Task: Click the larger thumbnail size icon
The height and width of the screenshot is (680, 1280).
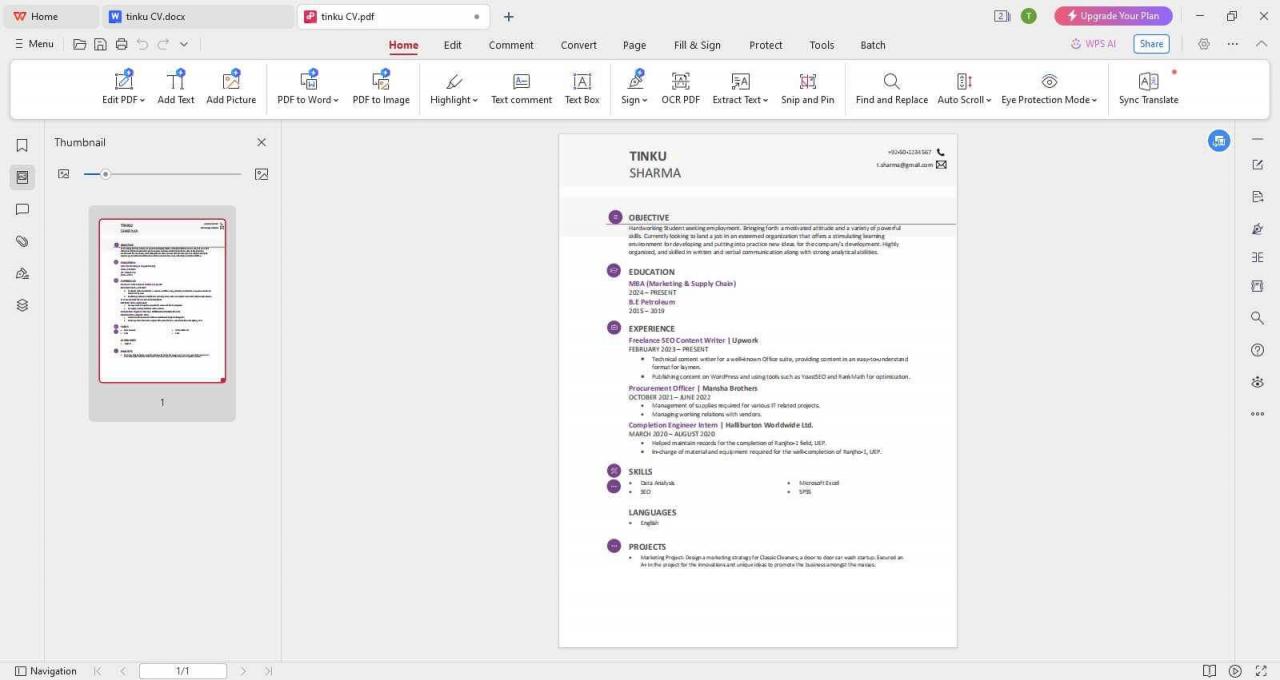Action: point(261,174)
